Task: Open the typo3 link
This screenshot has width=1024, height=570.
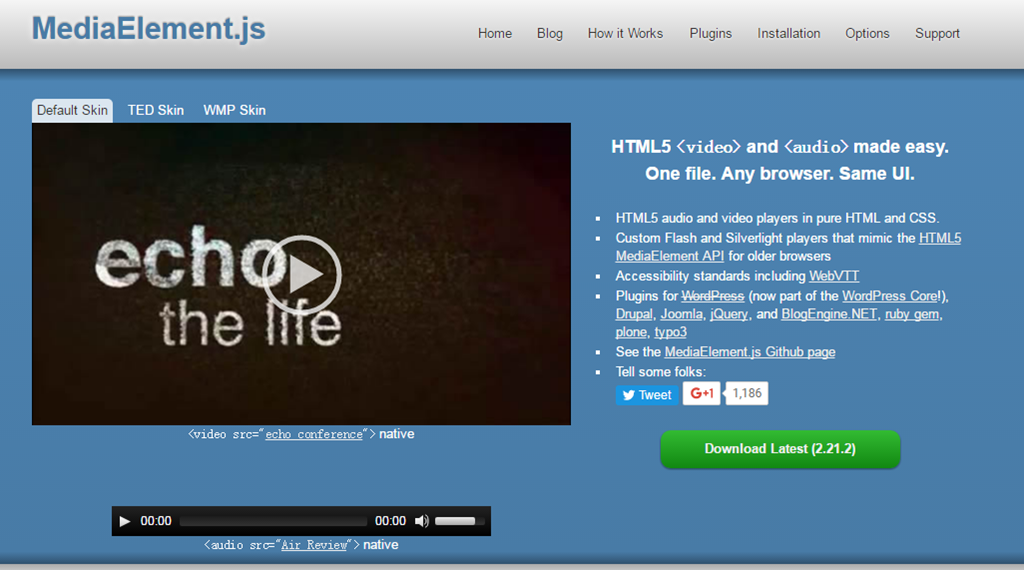Action: 670,332
